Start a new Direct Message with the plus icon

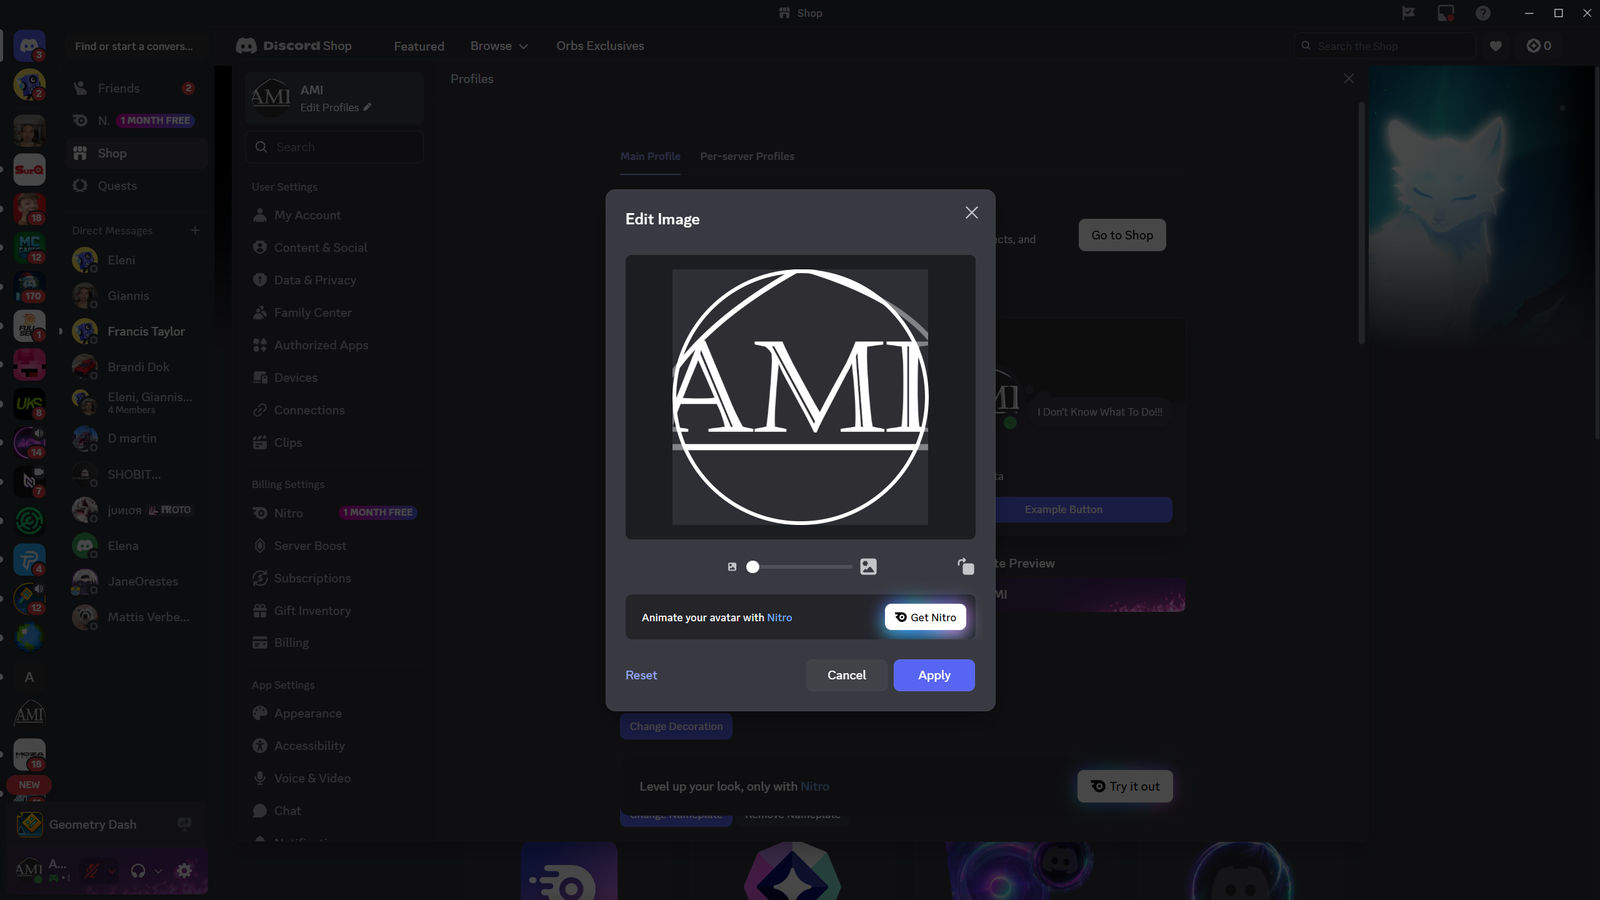195,230
